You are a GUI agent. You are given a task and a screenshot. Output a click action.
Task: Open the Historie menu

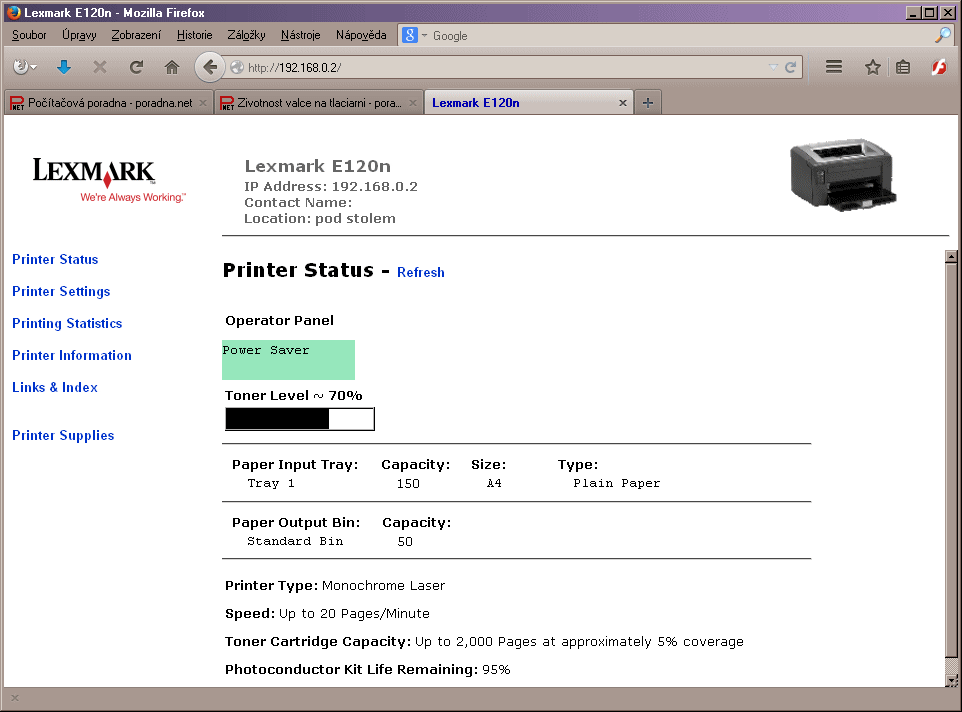[x=194, y=35]
